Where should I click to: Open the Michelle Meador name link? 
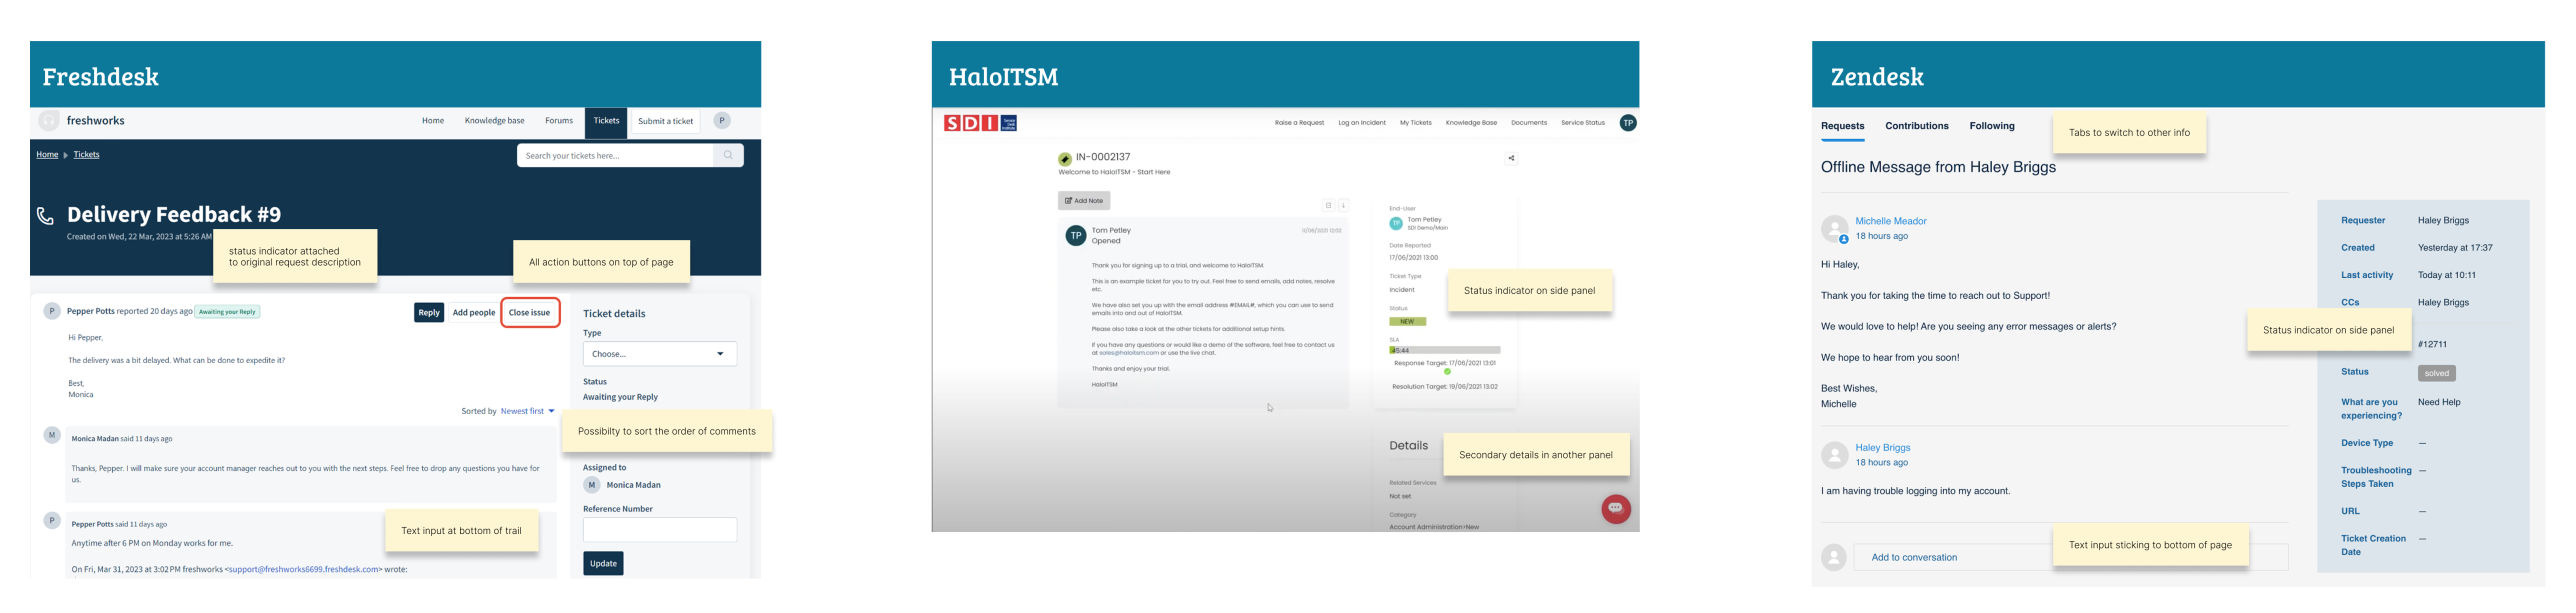pos(1891,221)
